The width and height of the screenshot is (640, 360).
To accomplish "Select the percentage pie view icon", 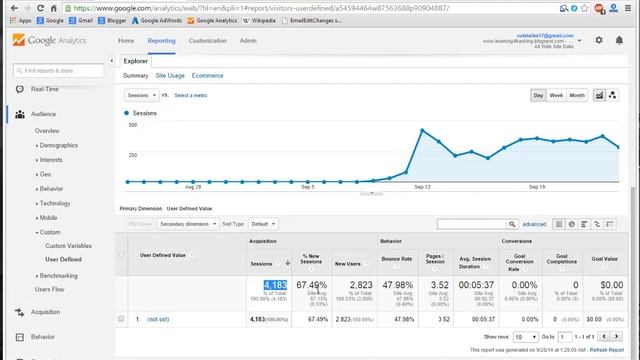I will [x=571, y=224].
